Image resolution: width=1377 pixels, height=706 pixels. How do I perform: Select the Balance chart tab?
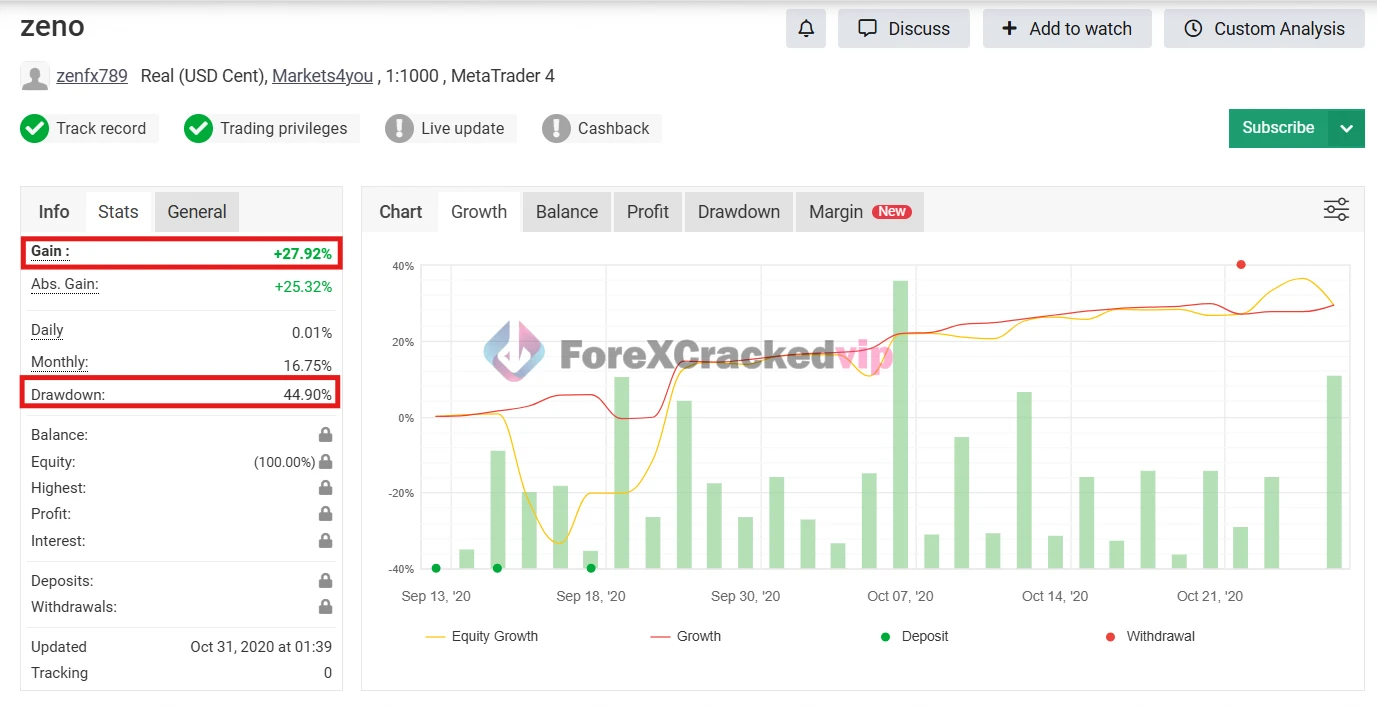(x=566, y=212)
